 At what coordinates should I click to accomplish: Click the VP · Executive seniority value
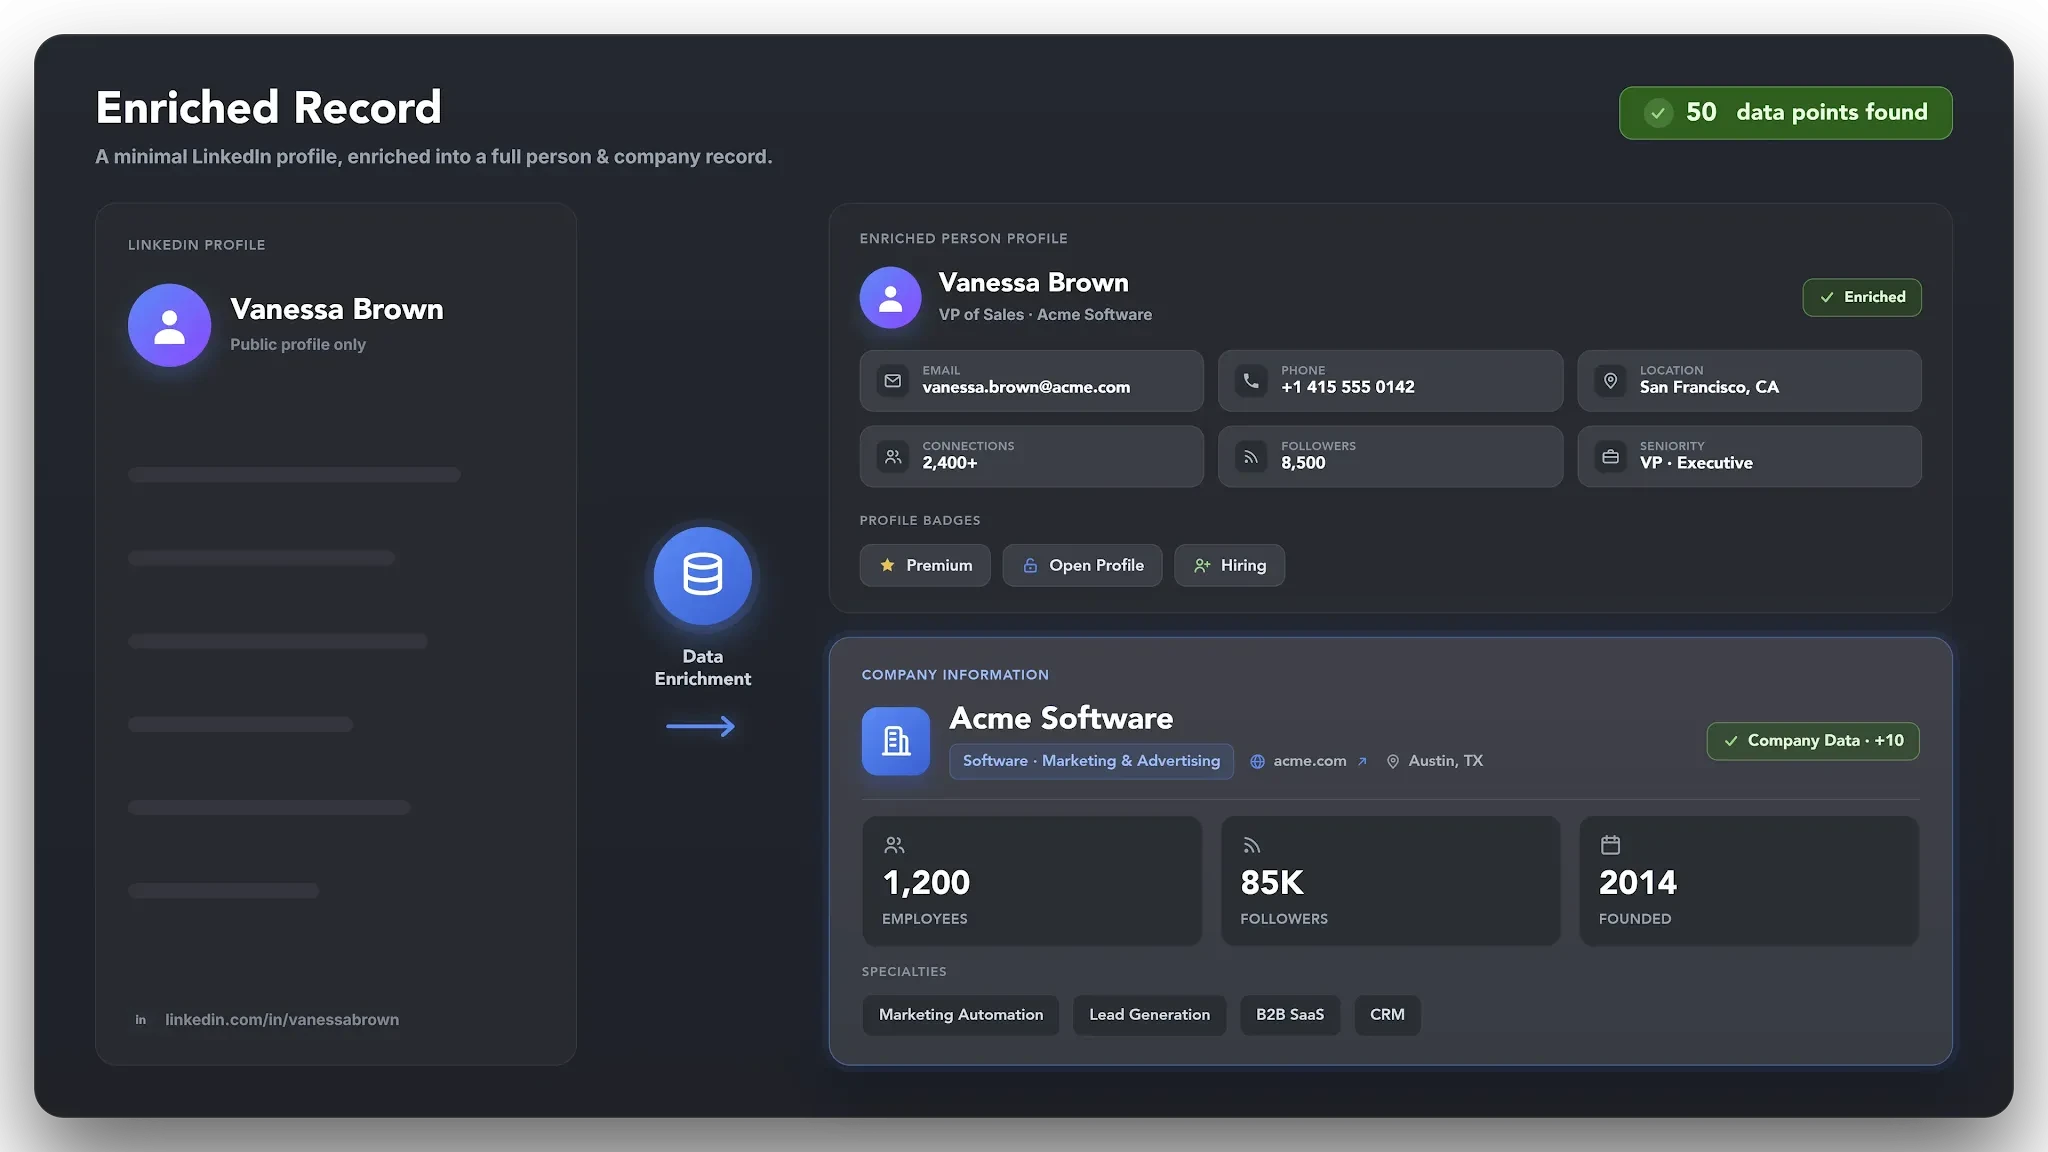click(x=1696, y=463)
